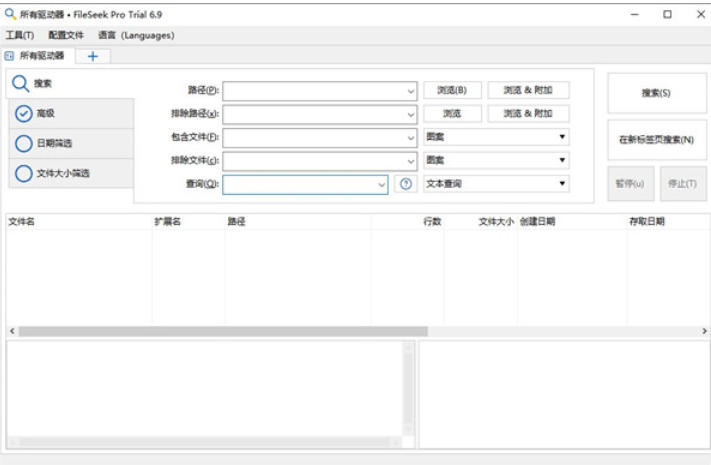Open pattern dropdown next to 包含文件
The width and height of the screenshot is (711, 465).
(x=496, y=137)
